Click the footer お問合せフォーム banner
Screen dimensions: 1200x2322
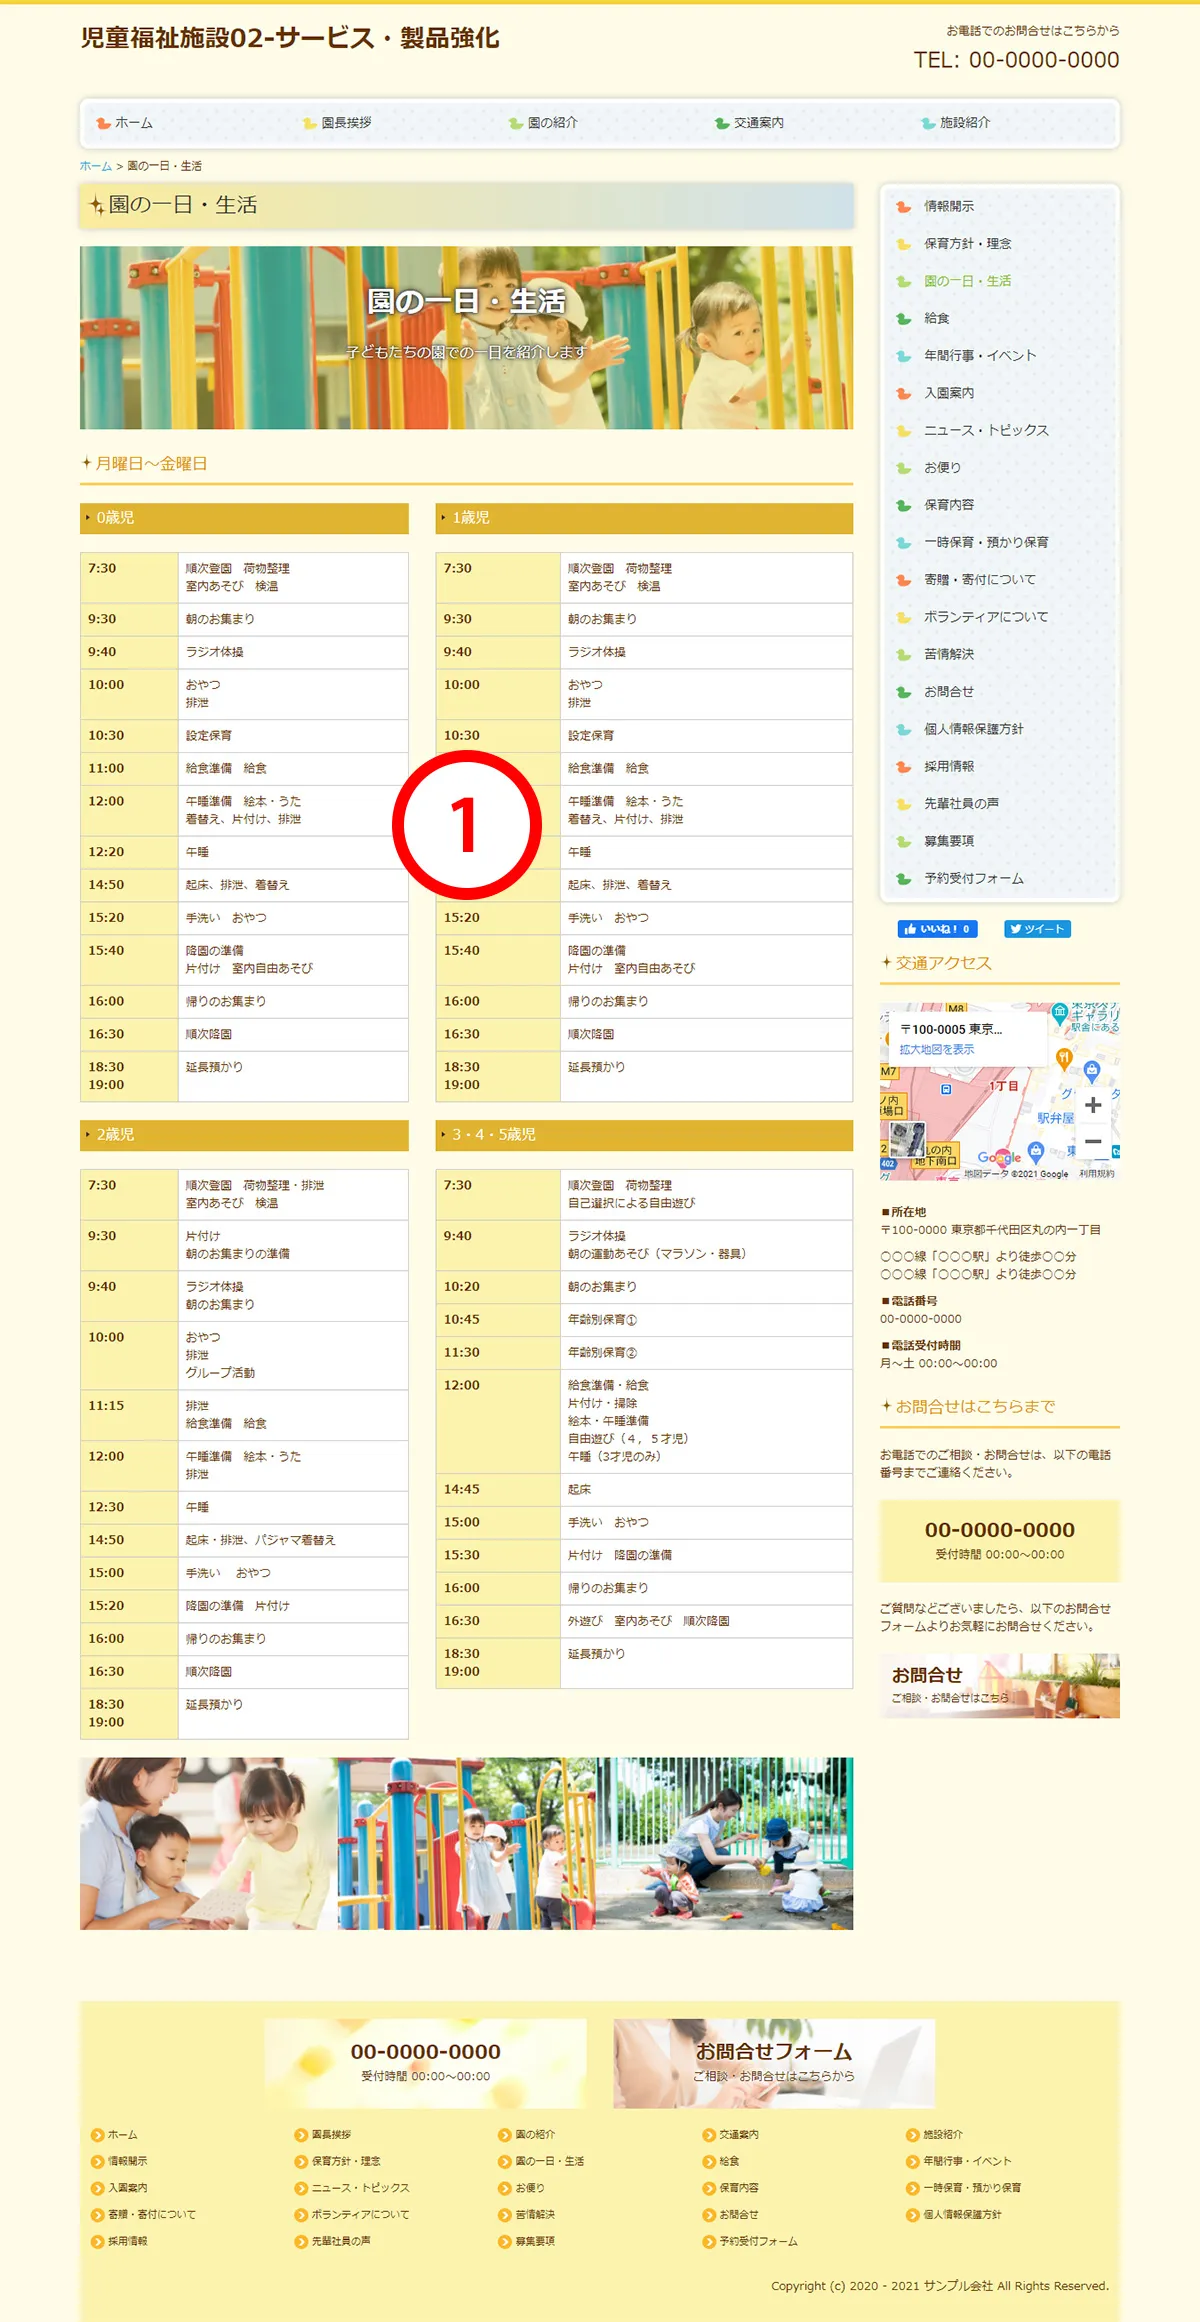click(774, 2062)
